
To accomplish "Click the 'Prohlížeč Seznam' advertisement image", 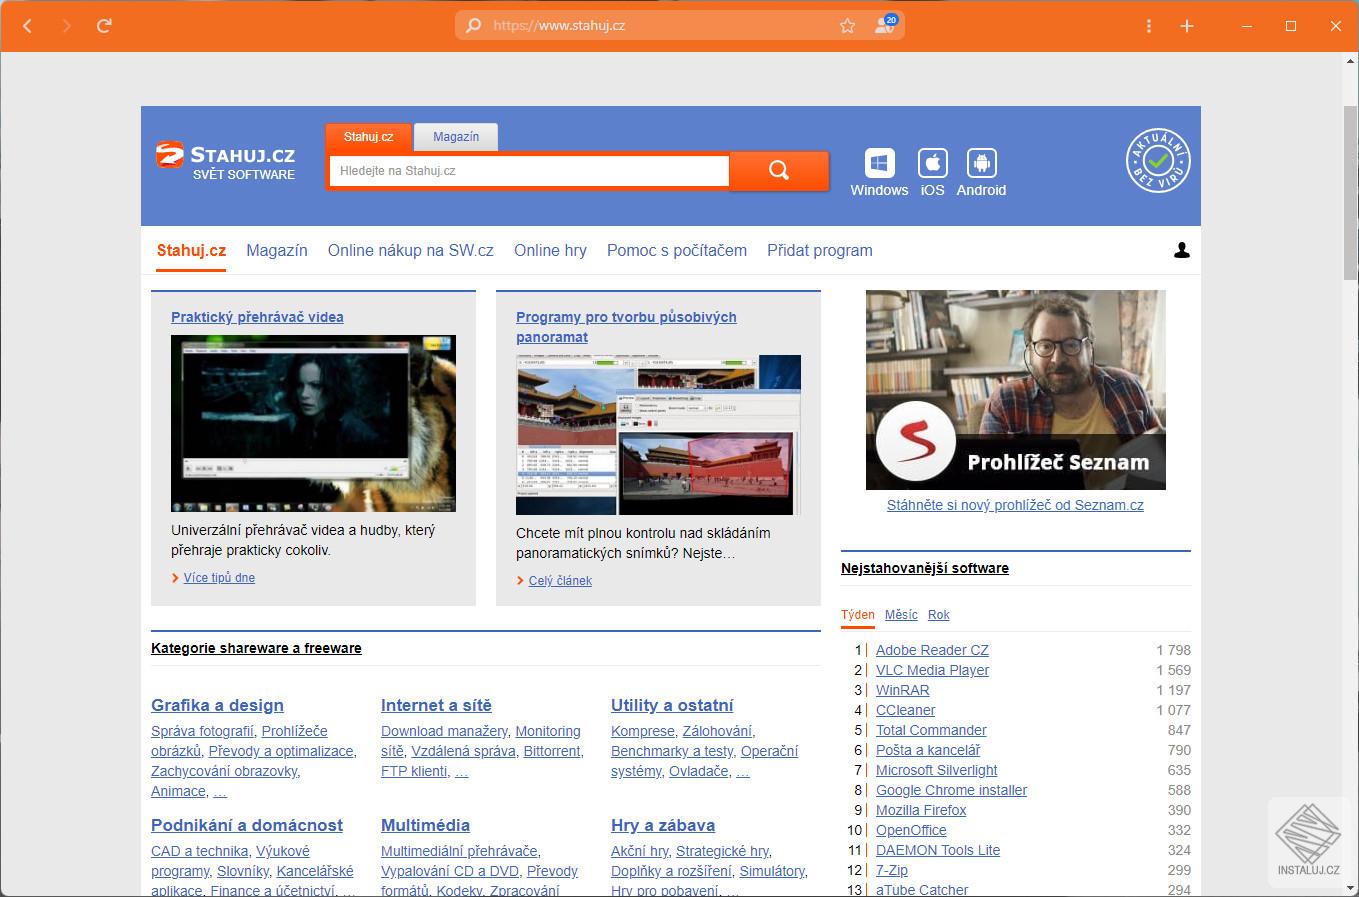I will click(1016, 390).
